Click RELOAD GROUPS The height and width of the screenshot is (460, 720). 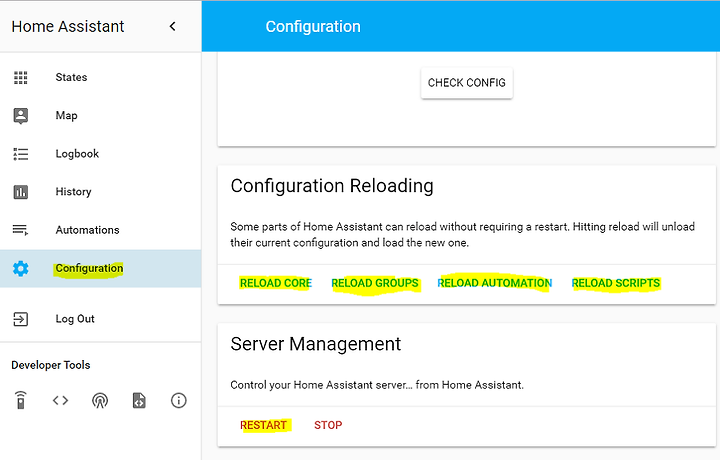pos(375,283)
